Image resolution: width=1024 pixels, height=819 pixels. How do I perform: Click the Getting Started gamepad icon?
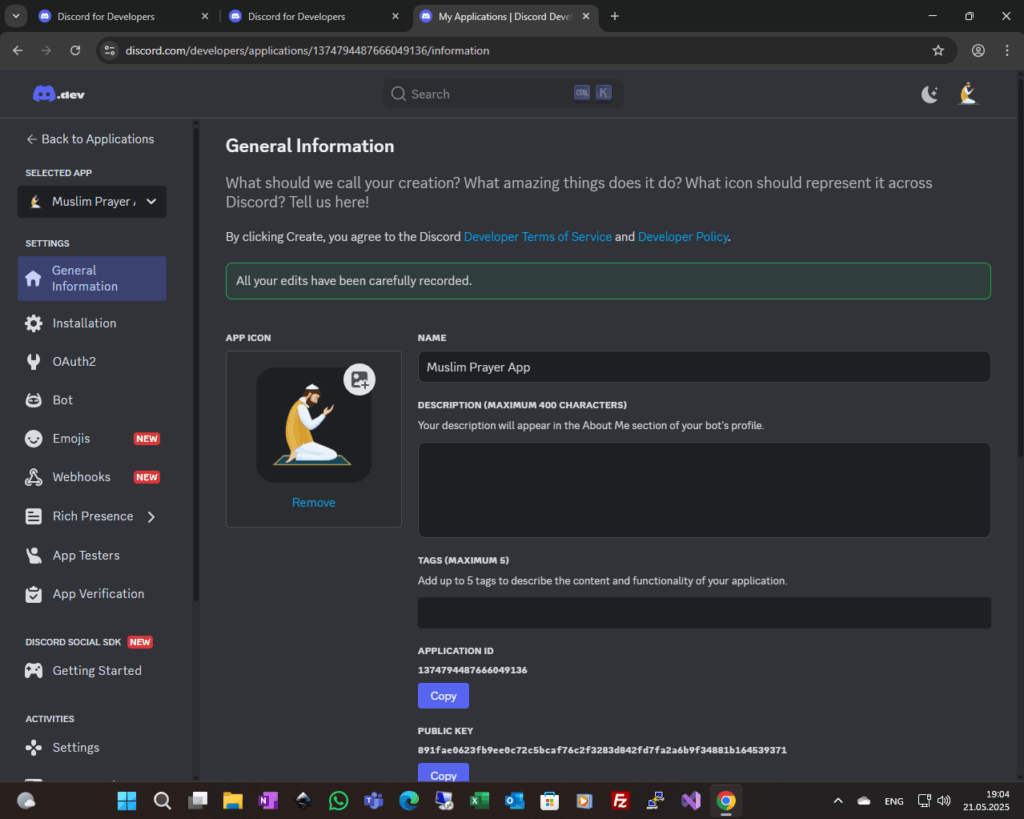pos(33,671)
